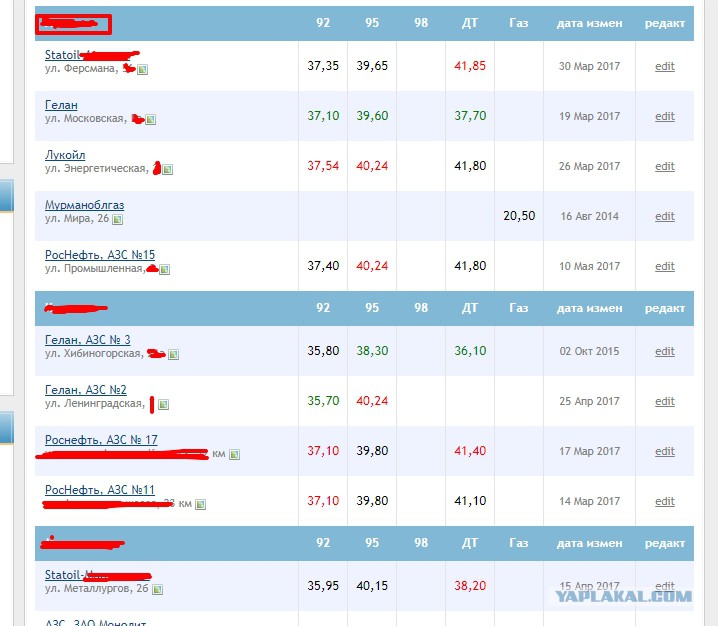Open map icon beside ул. Промышленная address
Viewport: 718px width, 626px height.
164,269
